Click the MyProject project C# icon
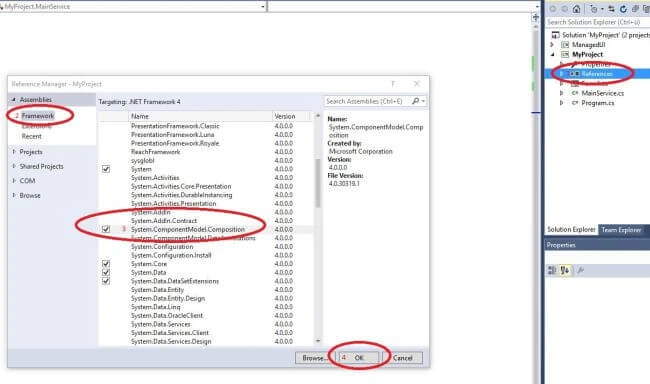Image resolution: width=650 pixels, height=384 pixels. pos(565,54)
